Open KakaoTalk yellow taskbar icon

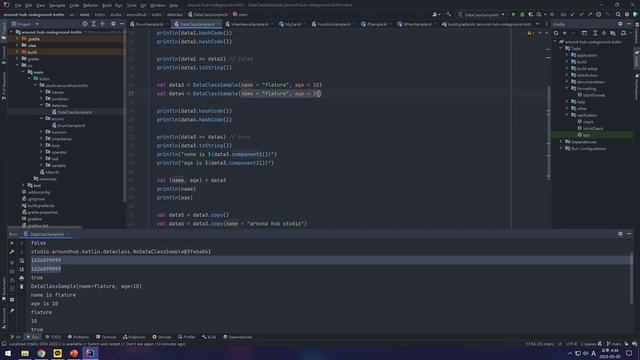[x=58, y=353]
